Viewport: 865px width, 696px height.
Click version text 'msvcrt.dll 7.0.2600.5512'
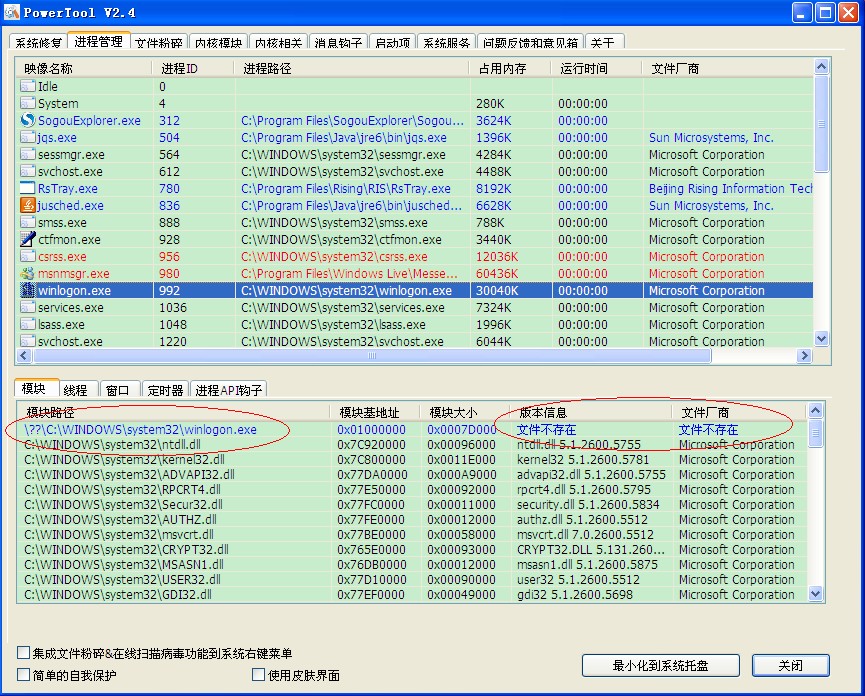pyautogui.click(x=585, y=534)
